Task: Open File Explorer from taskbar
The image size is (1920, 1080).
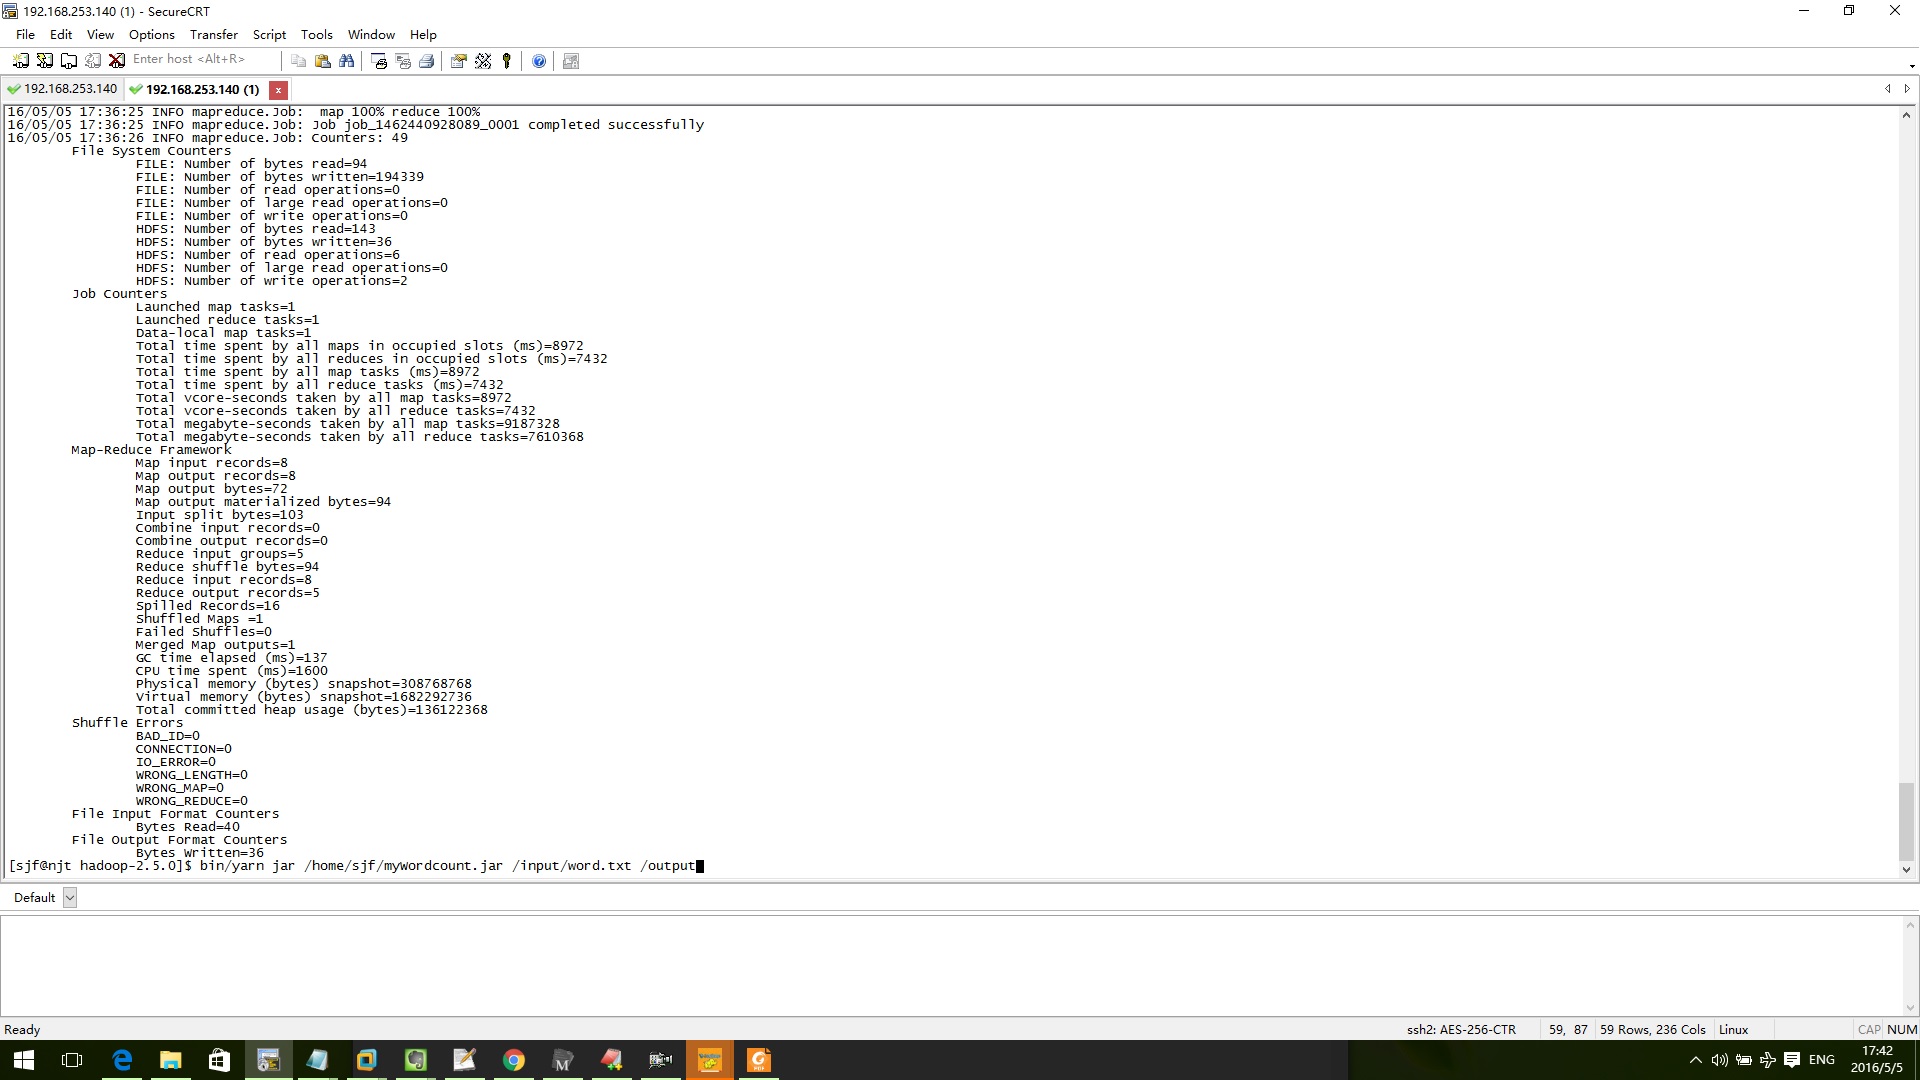Action: (171, 1060)
